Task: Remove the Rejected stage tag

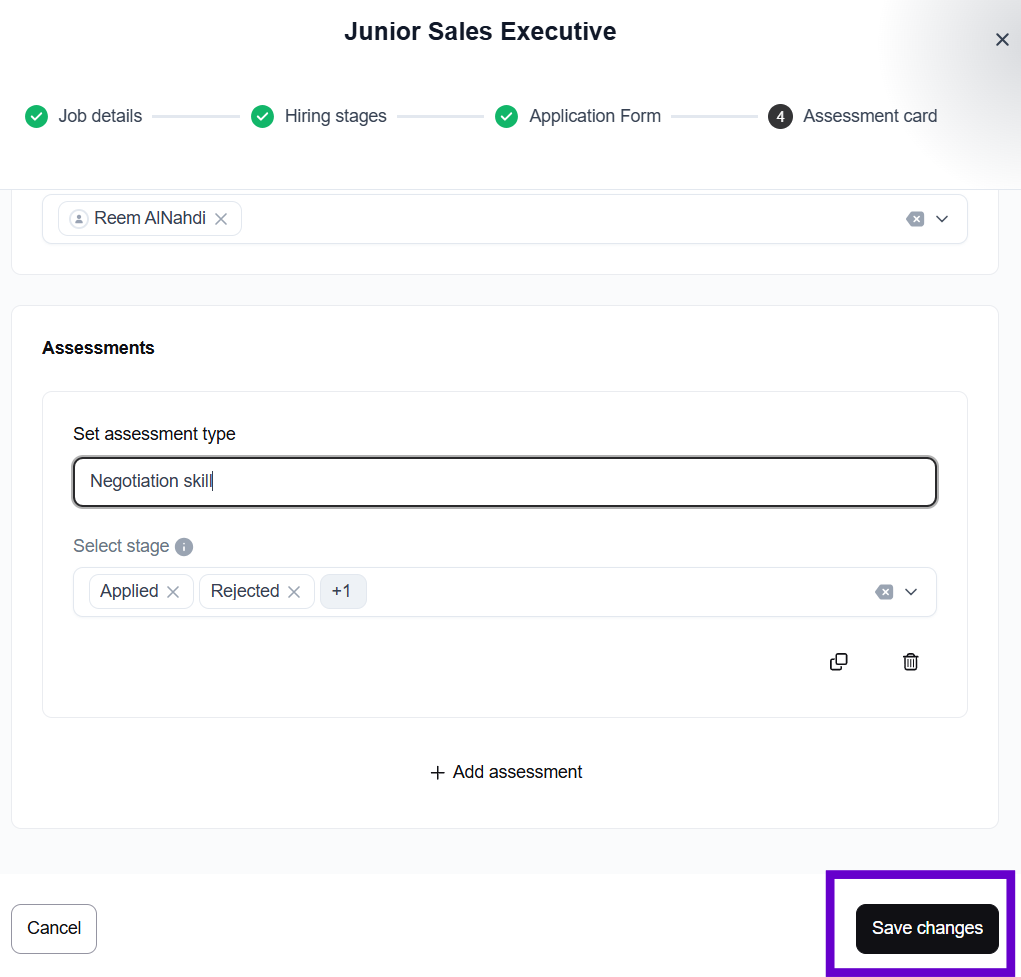Action: (x=294, y=592)
